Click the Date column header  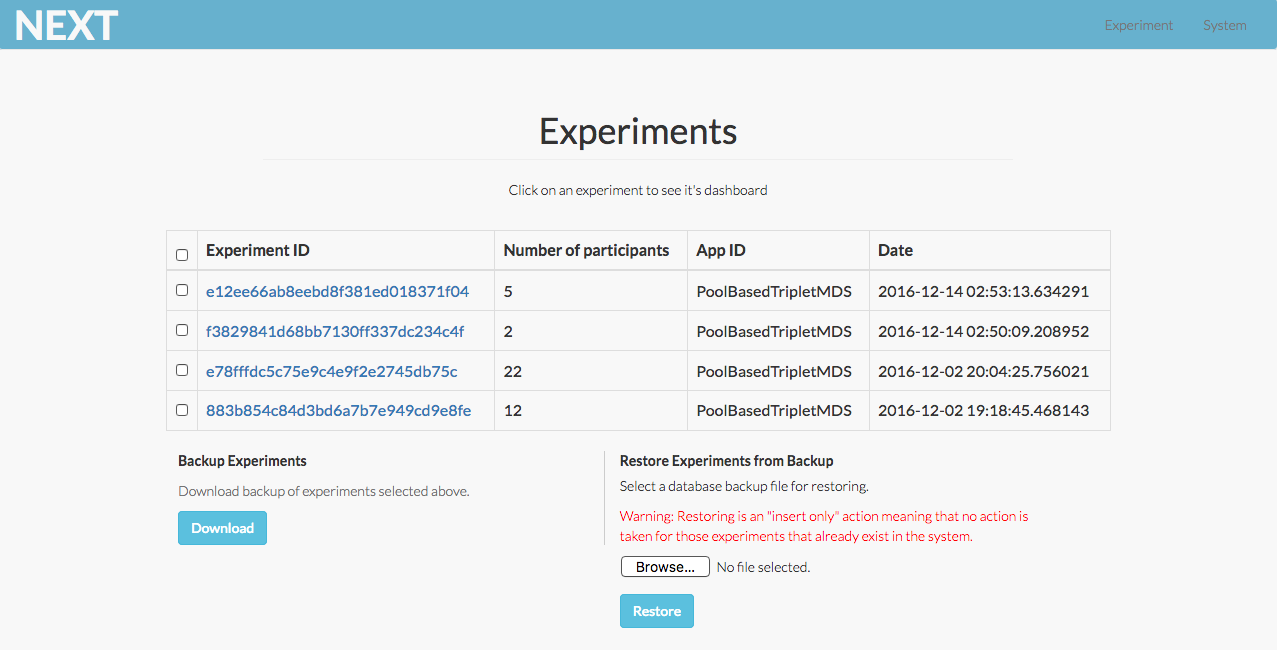pyautogui.click(x=895, y=251)
